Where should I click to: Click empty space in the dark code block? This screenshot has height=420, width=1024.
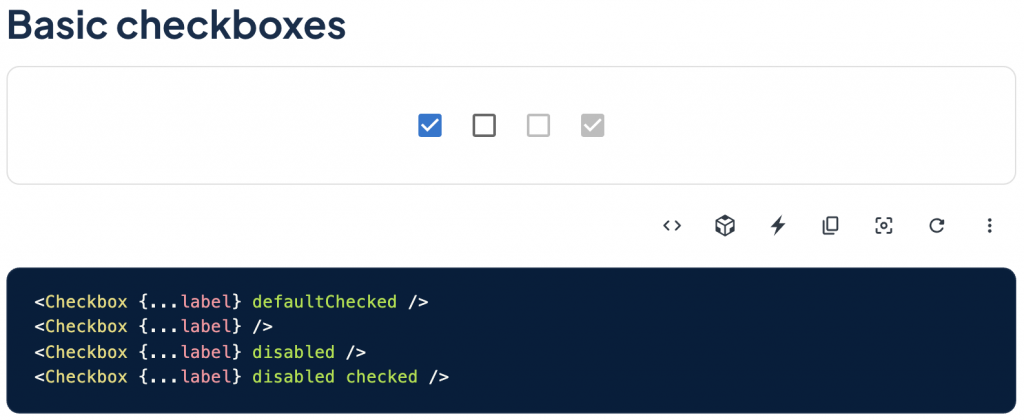click(750, 340)
